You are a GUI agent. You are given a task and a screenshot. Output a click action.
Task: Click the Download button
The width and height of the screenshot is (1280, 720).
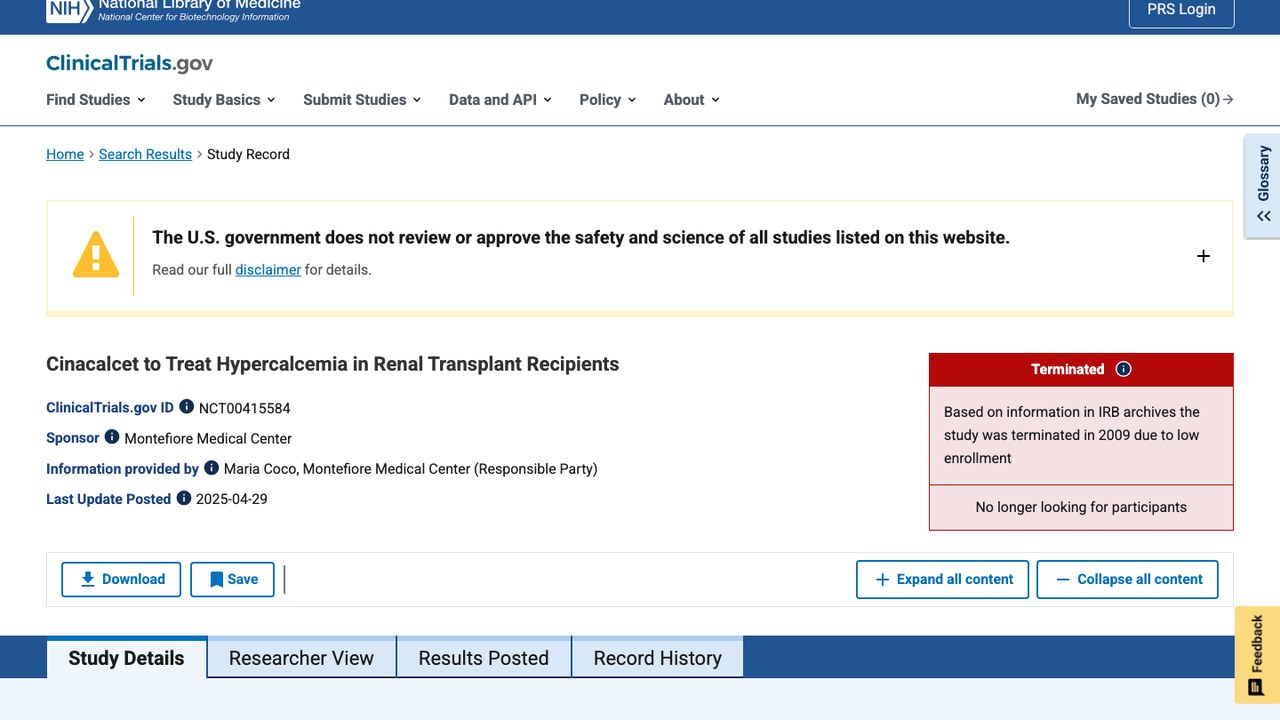tap(121, 579)
